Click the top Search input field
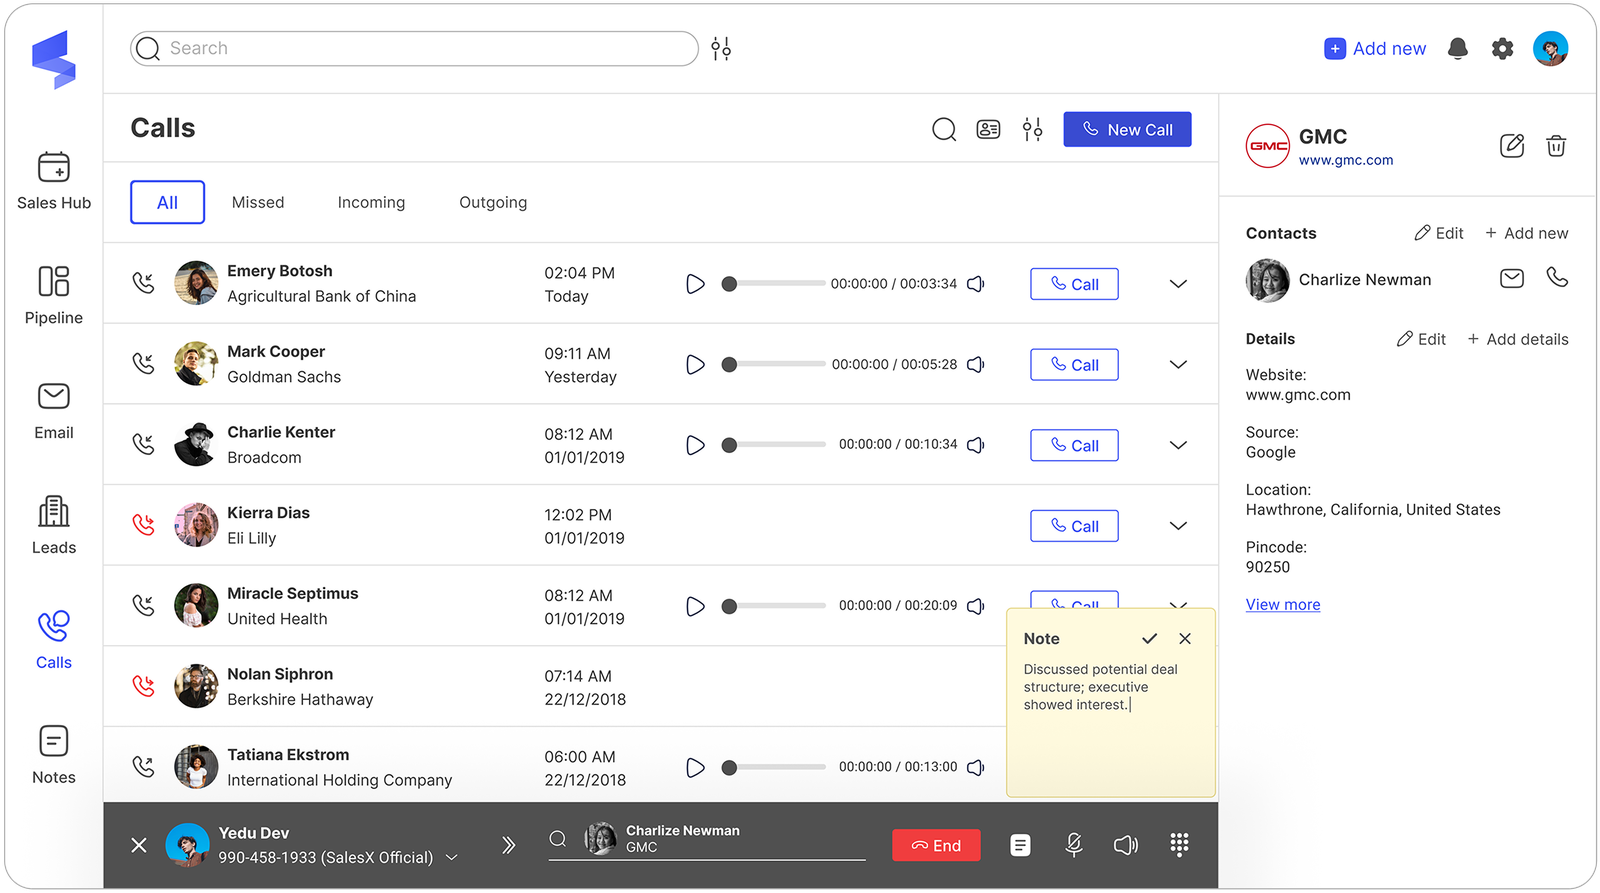The width and height of the screenshot is (1600, 893). tap(414, 48)
